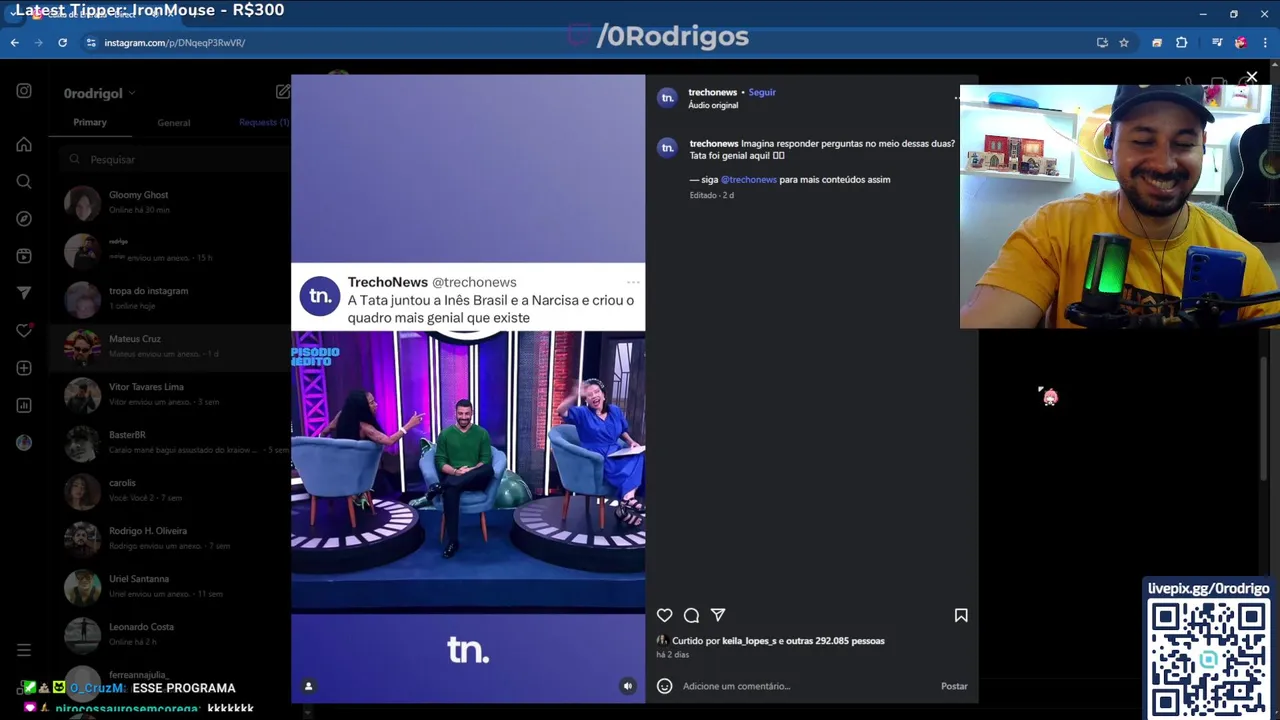
Task: Click the Áudio original label
Action: [x=713, y=105]
